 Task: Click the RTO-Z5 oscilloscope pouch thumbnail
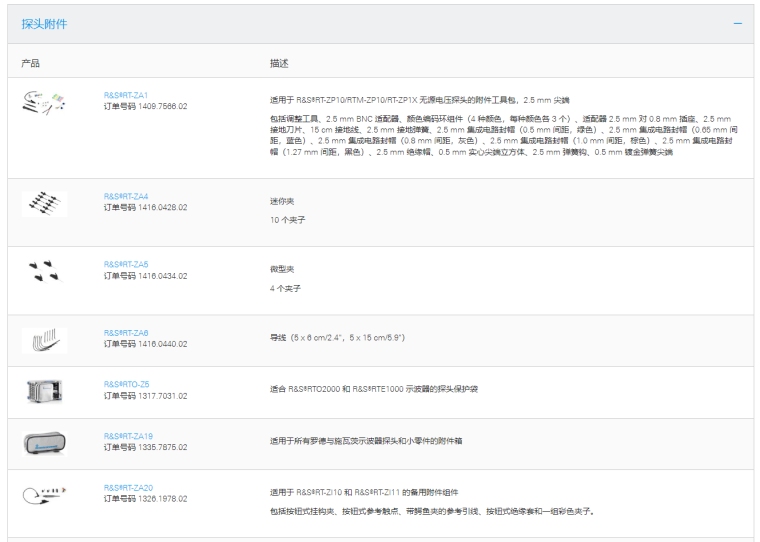click(44, 388)
